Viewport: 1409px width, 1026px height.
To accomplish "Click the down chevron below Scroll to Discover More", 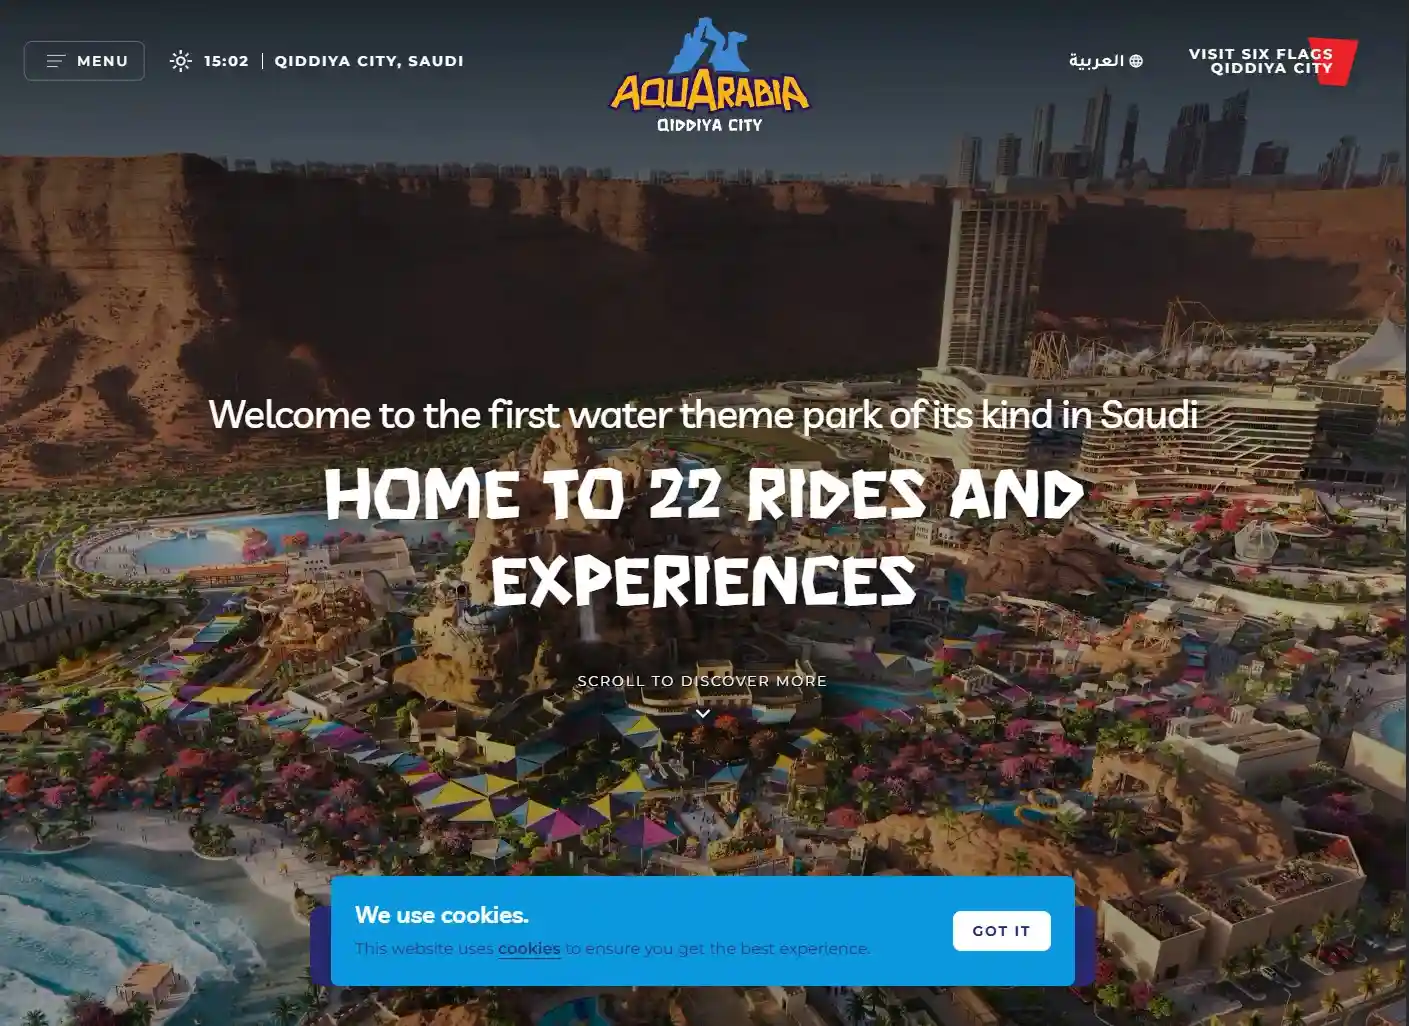I will coord(703,713).
